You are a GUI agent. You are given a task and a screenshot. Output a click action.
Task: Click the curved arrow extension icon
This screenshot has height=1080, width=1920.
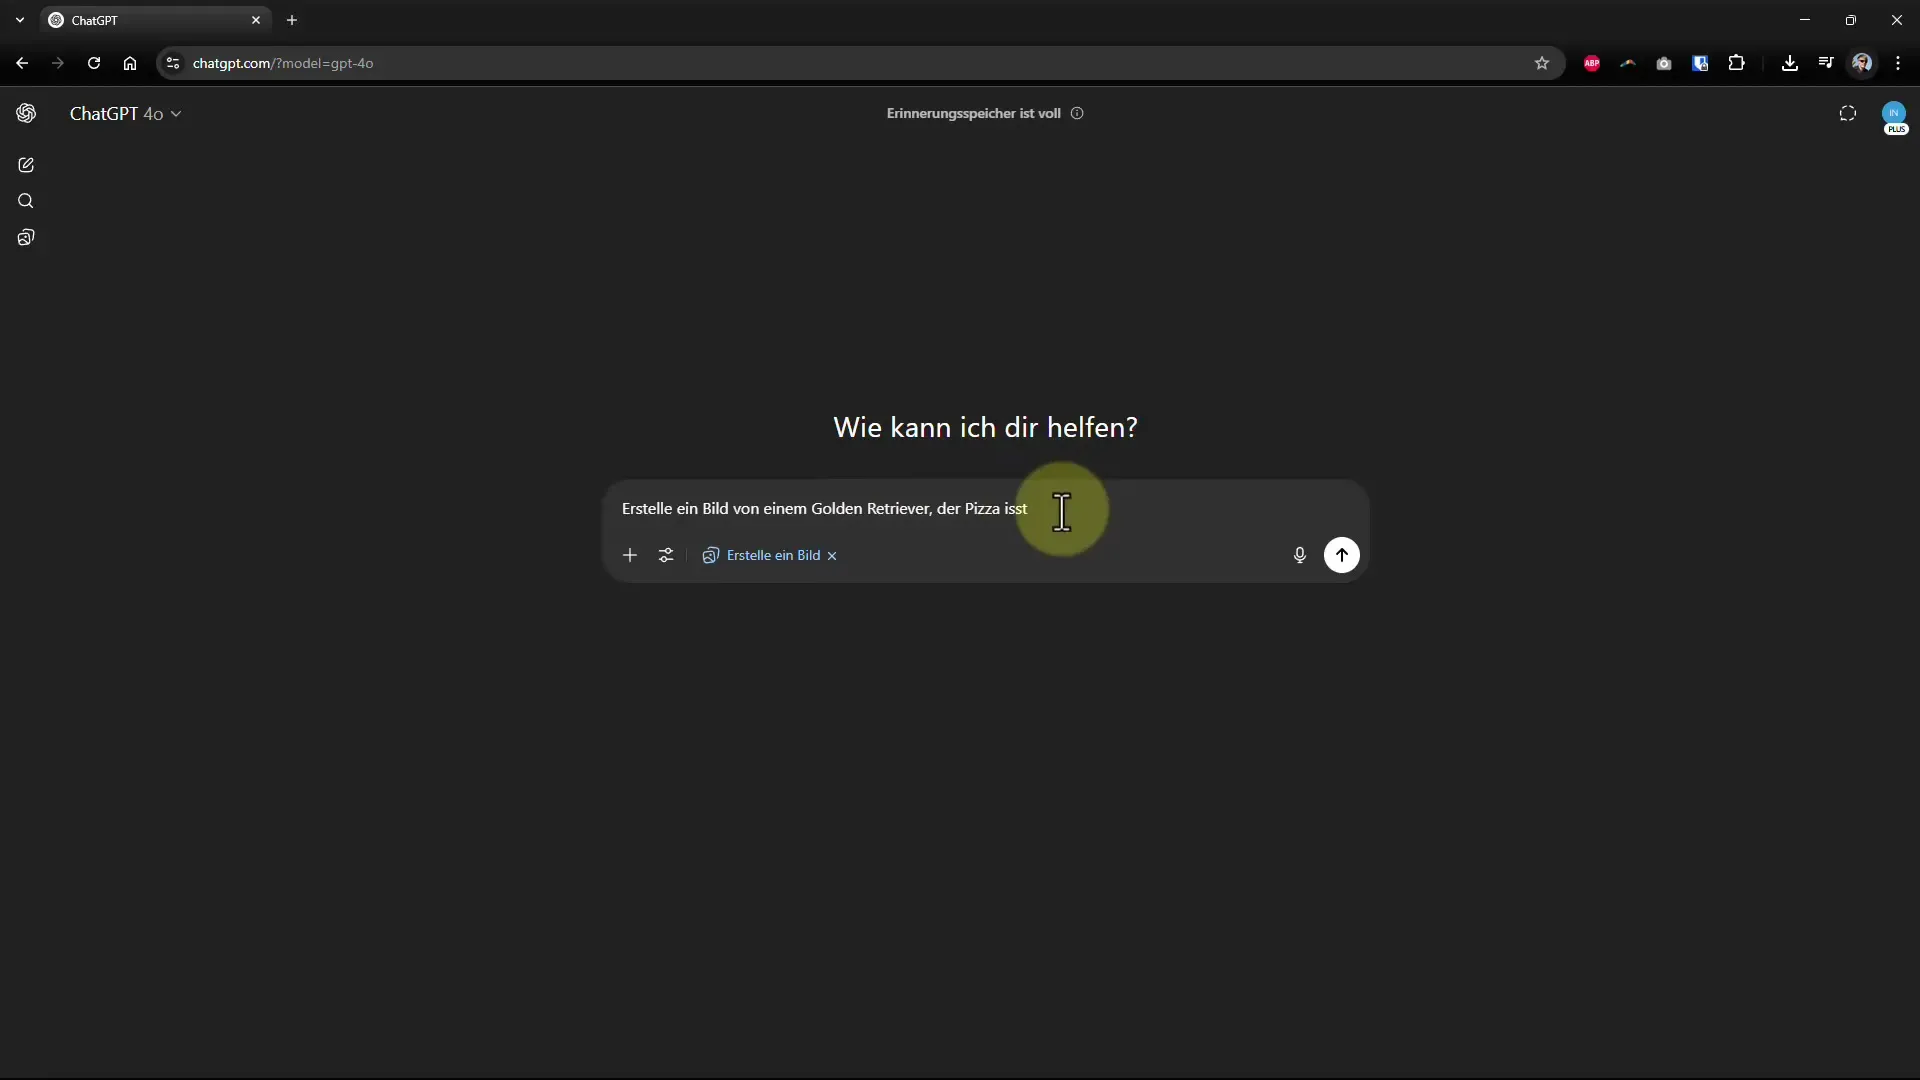(1628, 63)
